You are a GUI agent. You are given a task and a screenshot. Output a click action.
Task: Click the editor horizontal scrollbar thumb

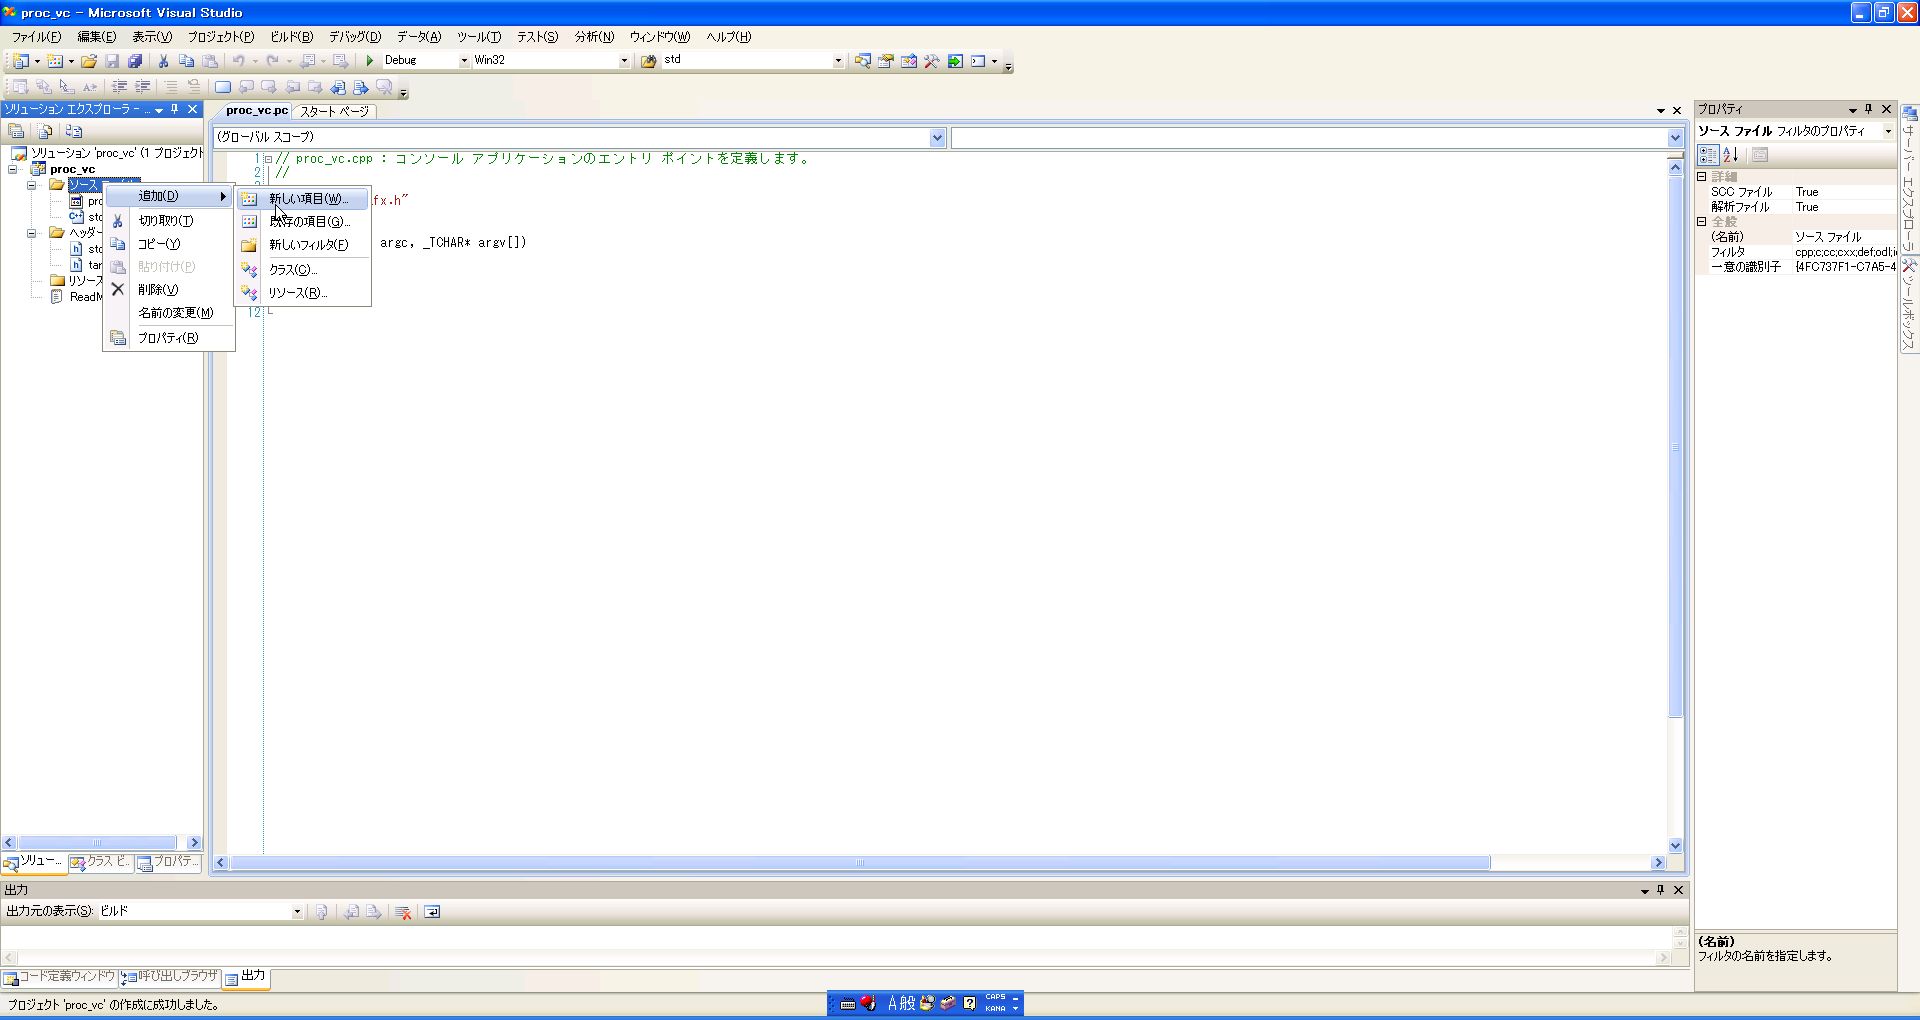(860, 863)
